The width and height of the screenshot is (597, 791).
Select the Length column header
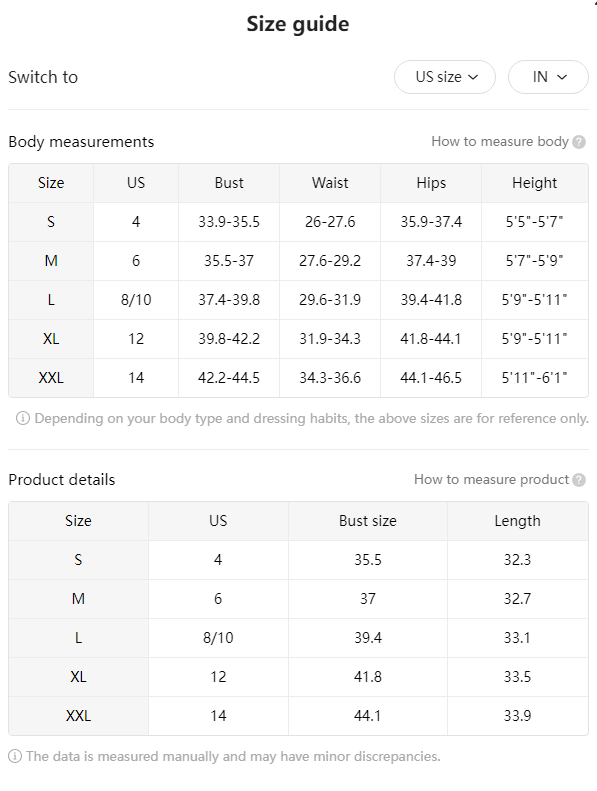coord(518,521)
